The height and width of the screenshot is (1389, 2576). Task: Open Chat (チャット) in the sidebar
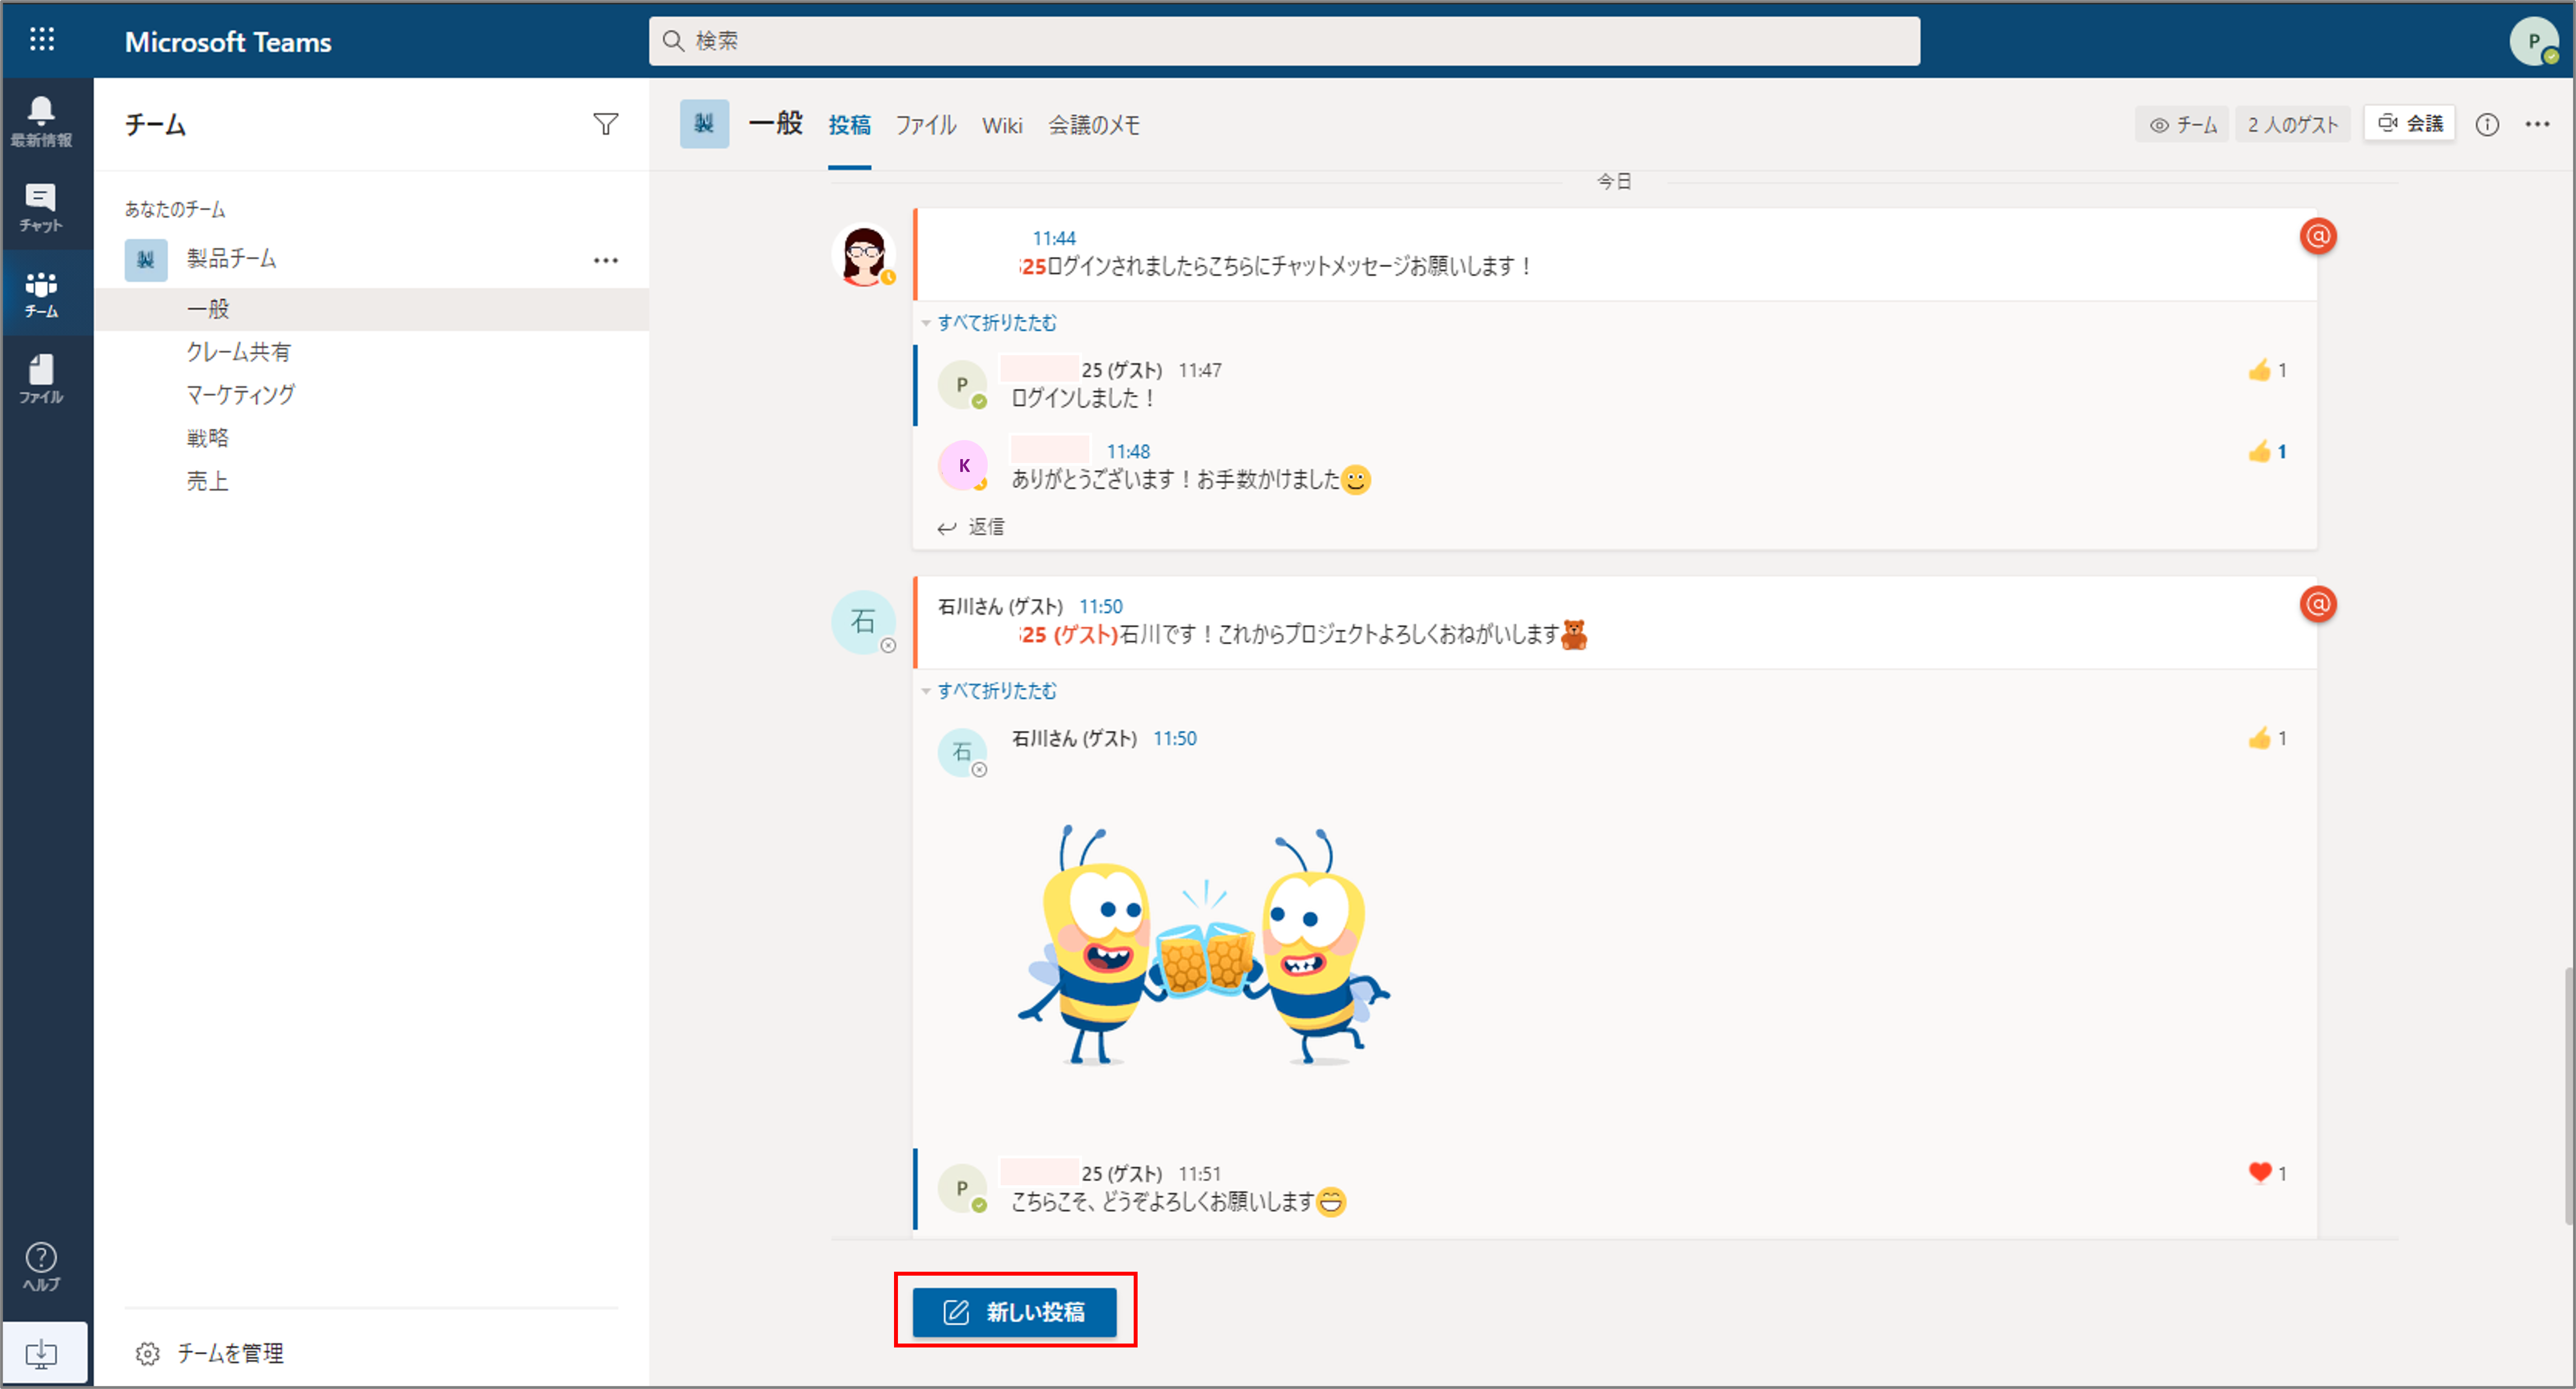point(41,208)
